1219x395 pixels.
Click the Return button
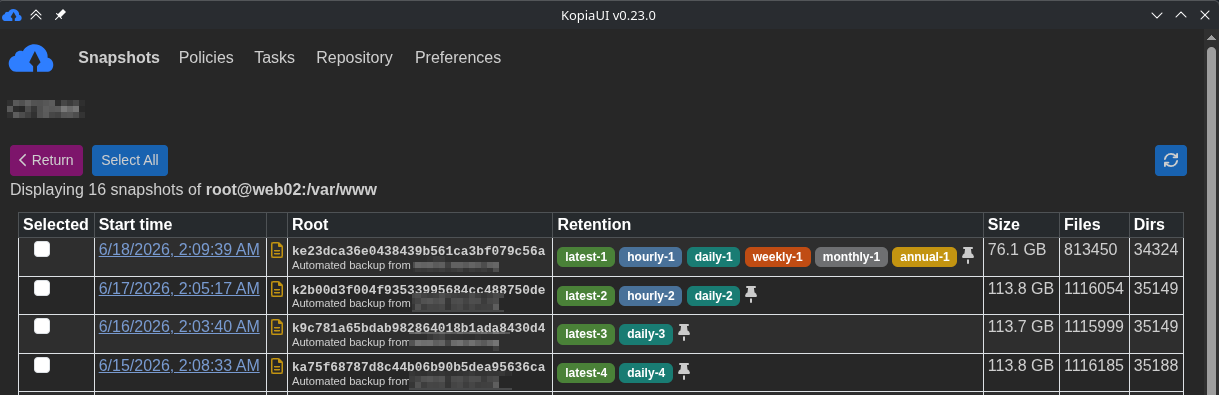tap(46, 160)
